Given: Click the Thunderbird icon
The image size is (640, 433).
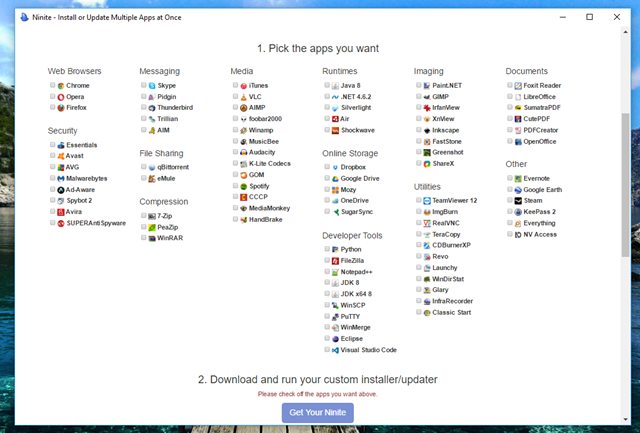Looking at the screenshot, I should (x=152, y=108).
